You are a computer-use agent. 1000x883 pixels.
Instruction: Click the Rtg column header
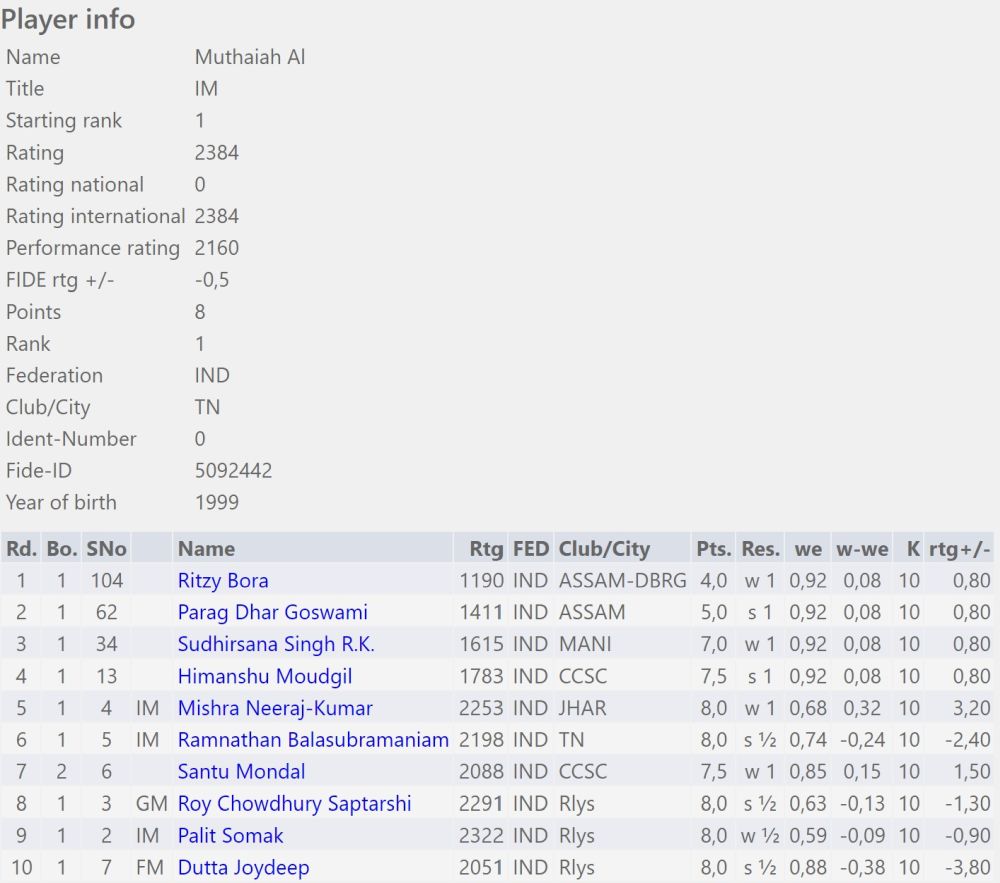[486, 548]
